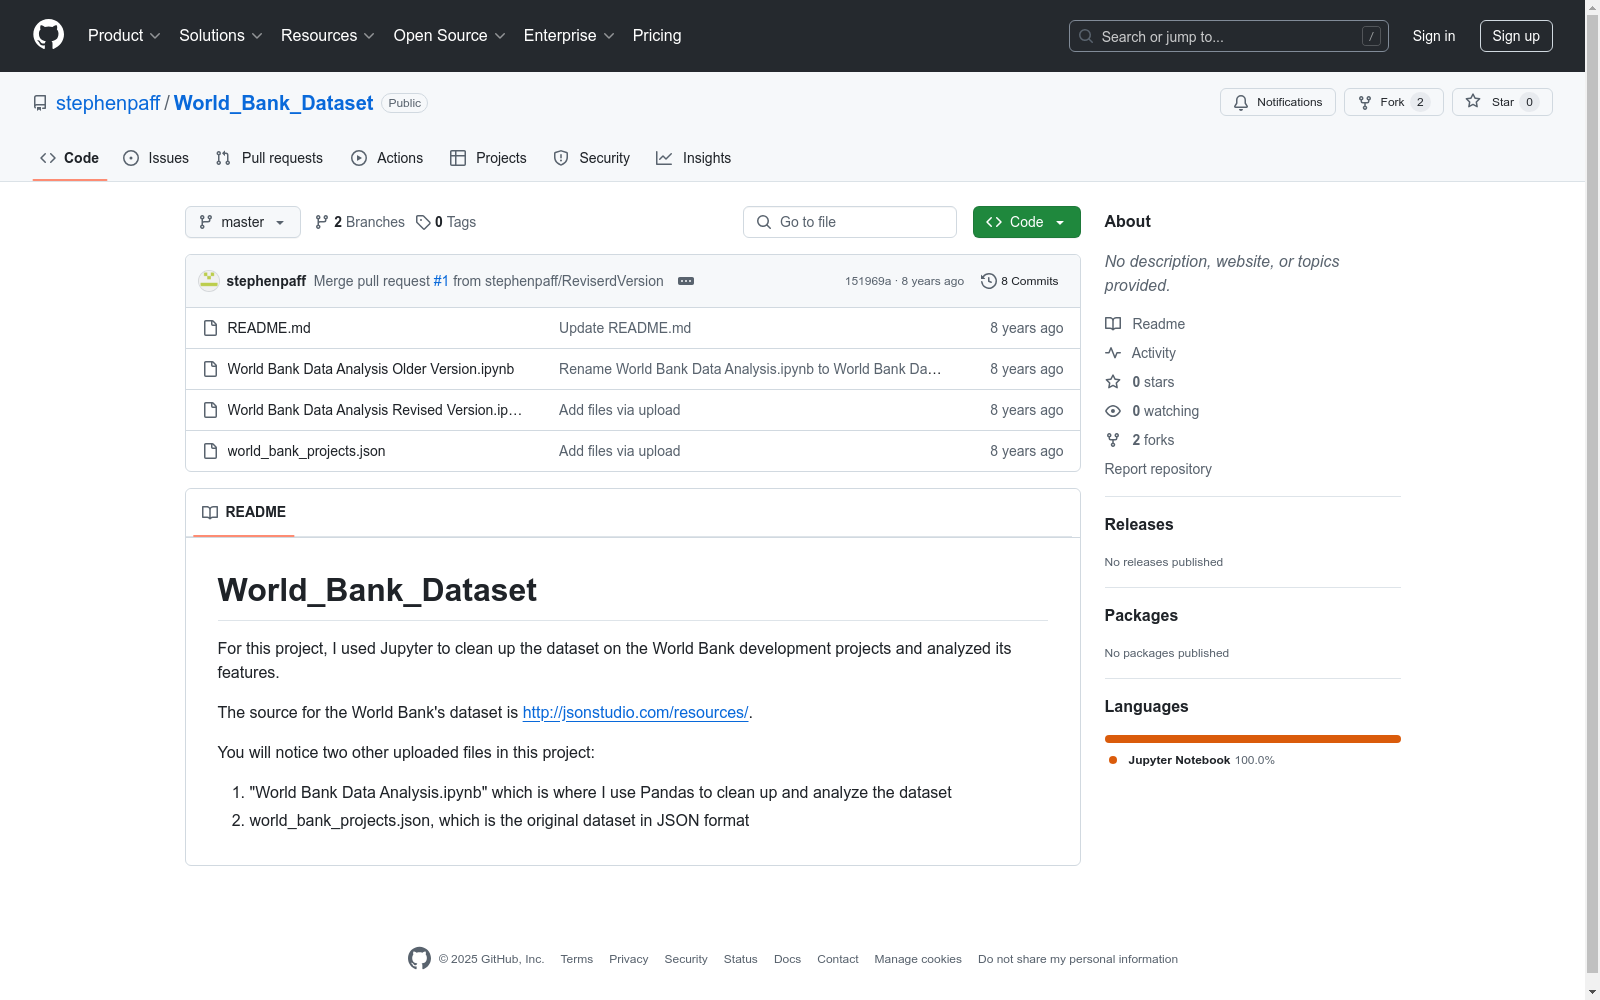Click the branch icon beside 2 Branches

pos(322,222)
